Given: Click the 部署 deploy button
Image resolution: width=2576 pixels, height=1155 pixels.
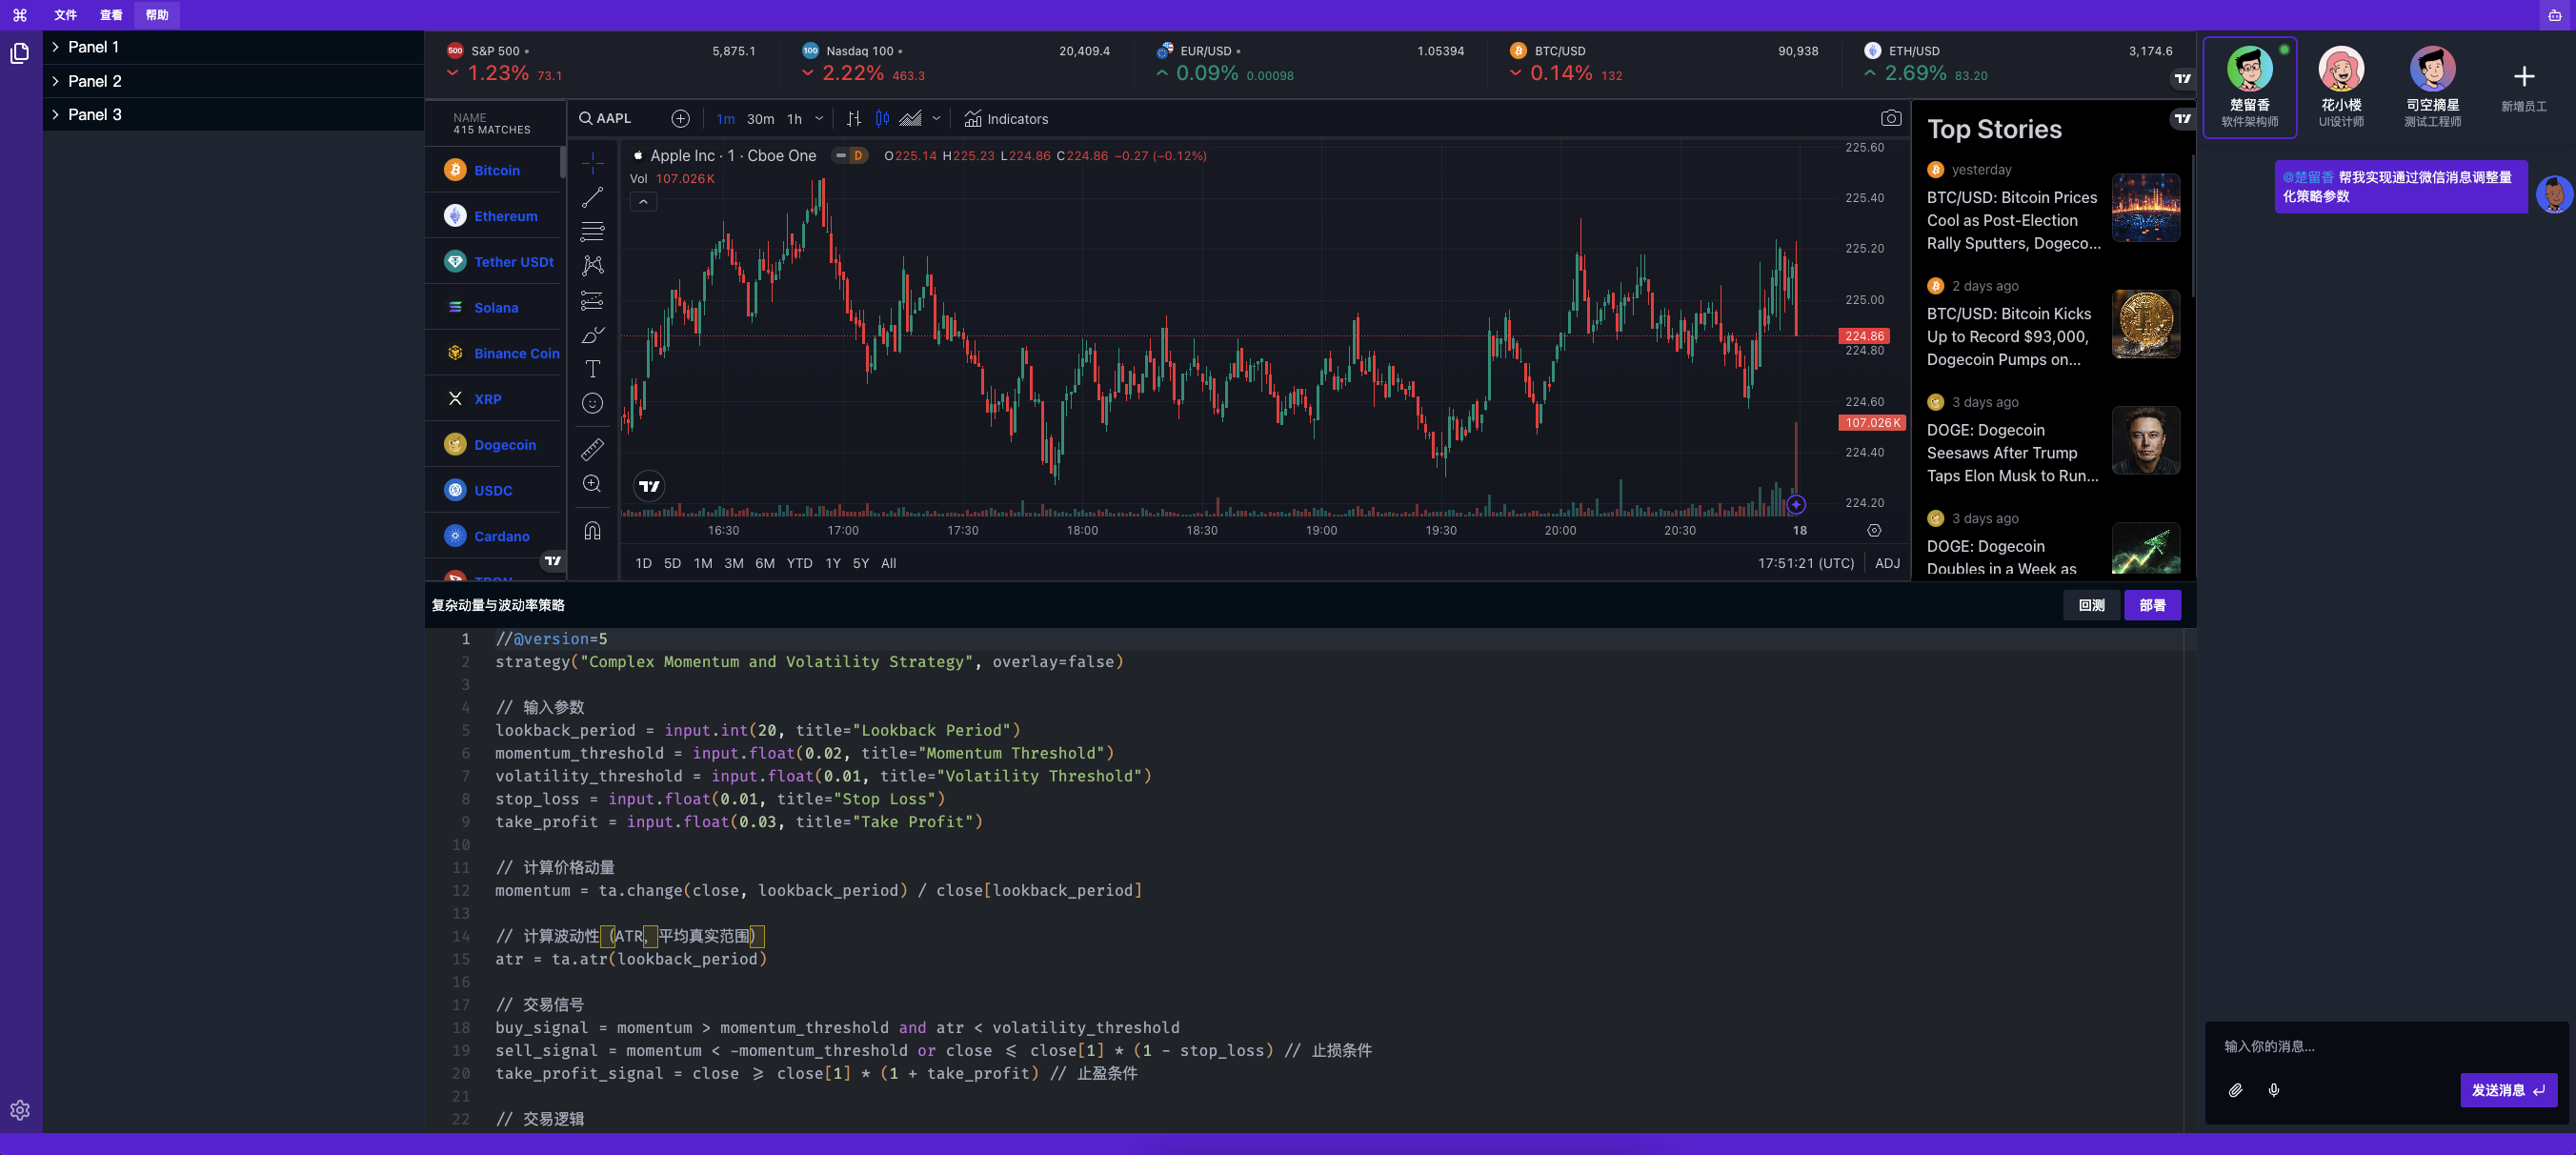Looking at the screenshot, I should 2152,605.
